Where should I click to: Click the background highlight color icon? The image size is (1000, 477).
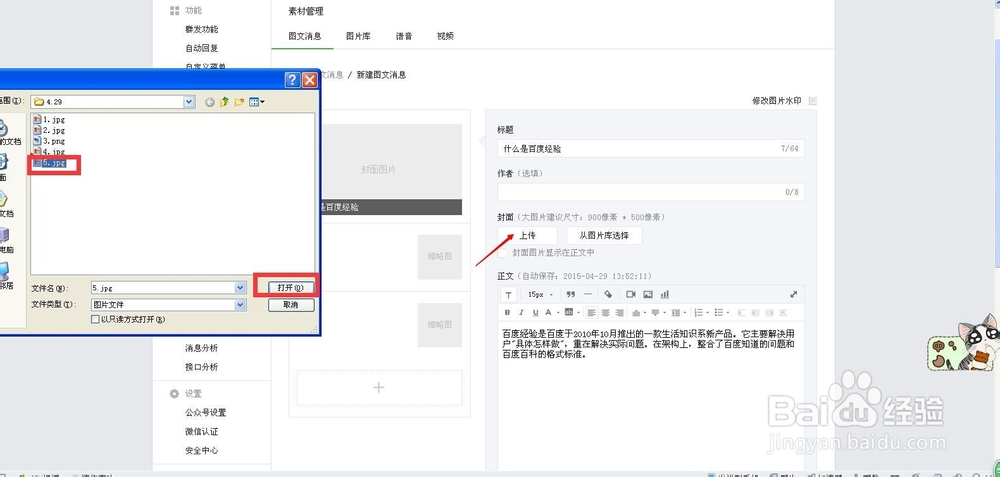click(569, 312)
